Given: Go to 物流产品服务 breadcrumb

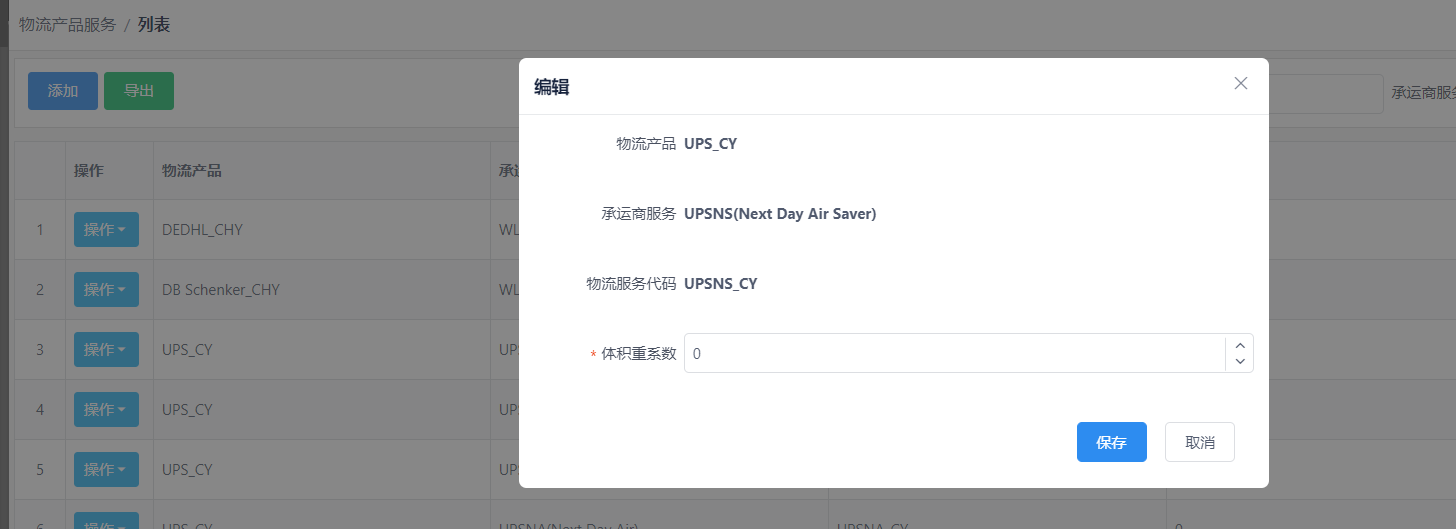Looking at the screenshot, I should point(67,25).
